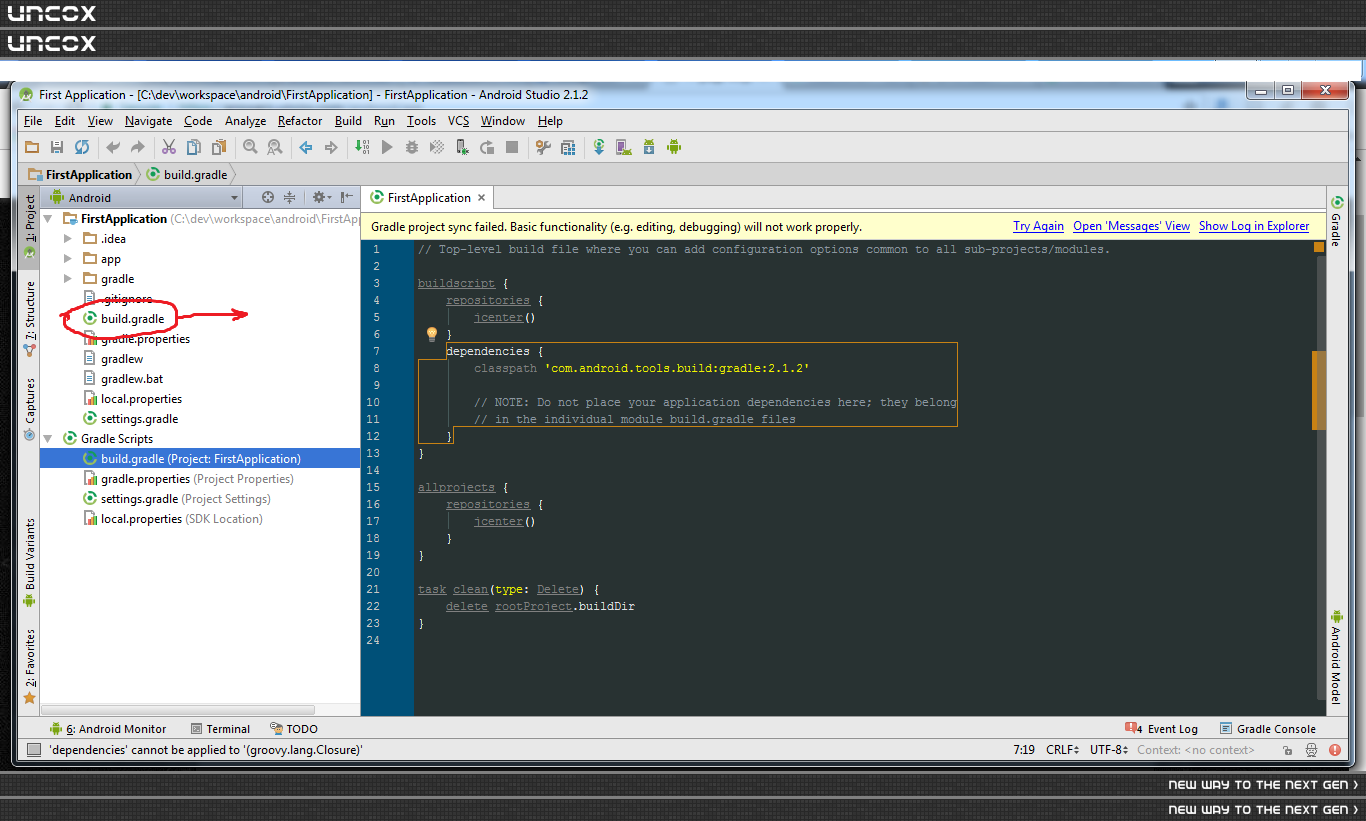Click Collapse All icon in project panel
The width and height of the screenshot is (1366, 821).
click(290, 197)
